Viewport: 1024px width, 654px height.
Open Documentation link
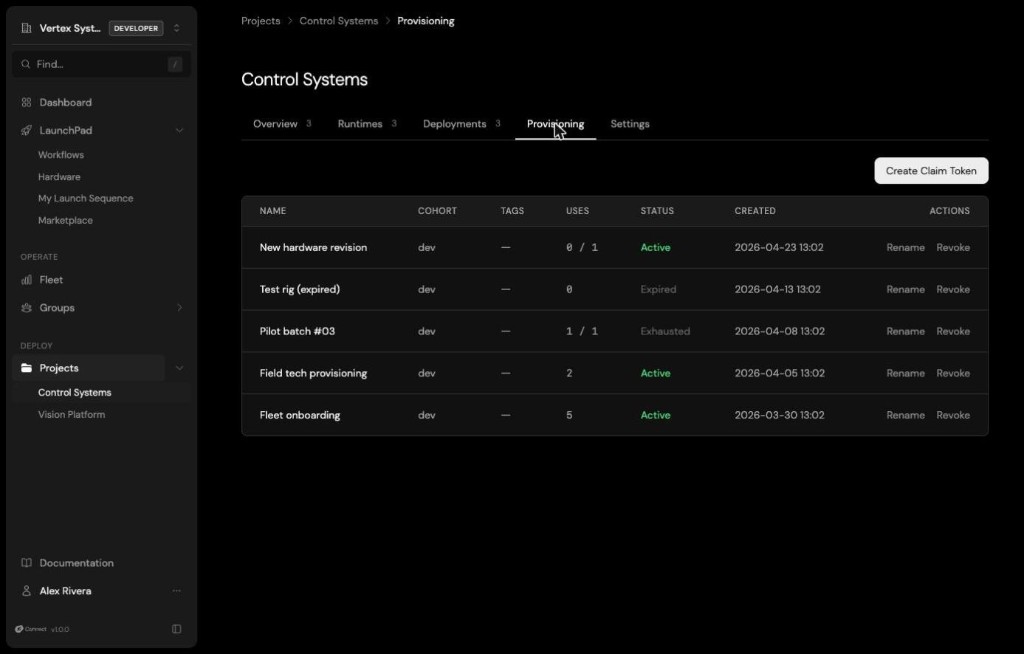(x=76, y=563)
